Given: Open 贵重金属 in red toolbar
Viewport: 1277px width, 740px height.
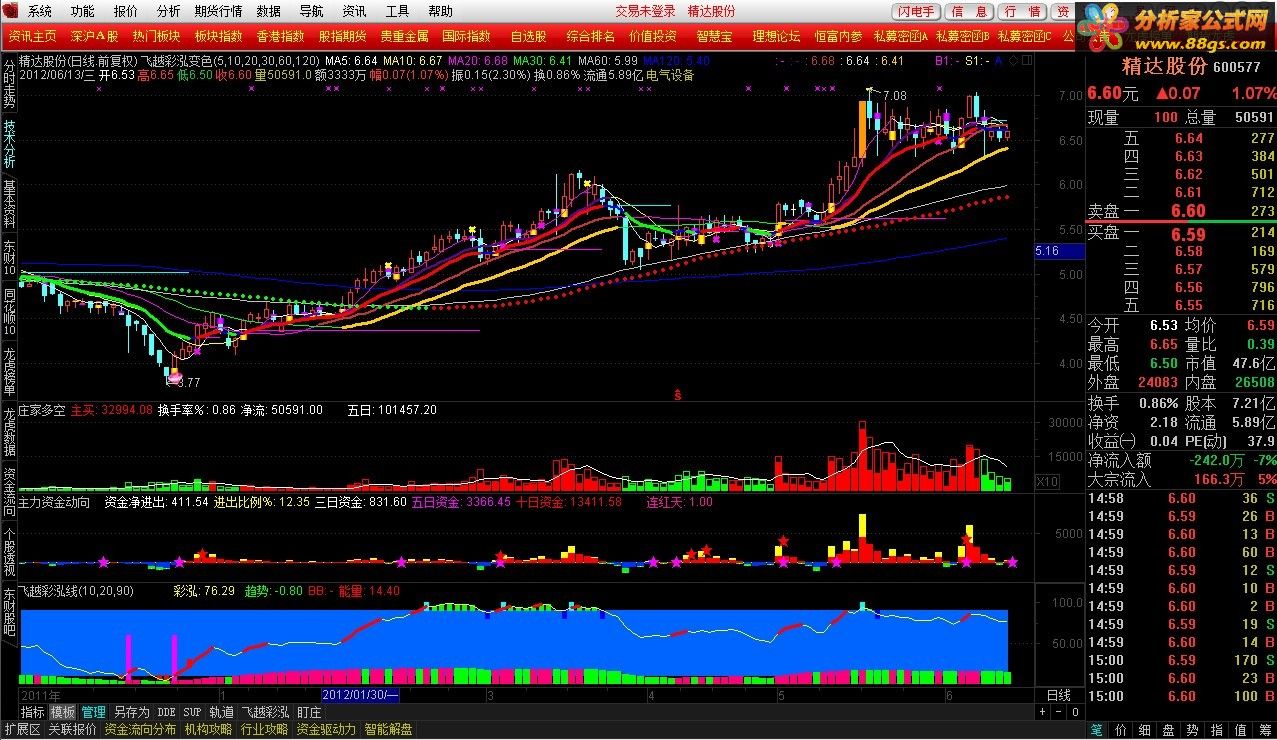Looking at the screenshot, I should click(404, 36).
